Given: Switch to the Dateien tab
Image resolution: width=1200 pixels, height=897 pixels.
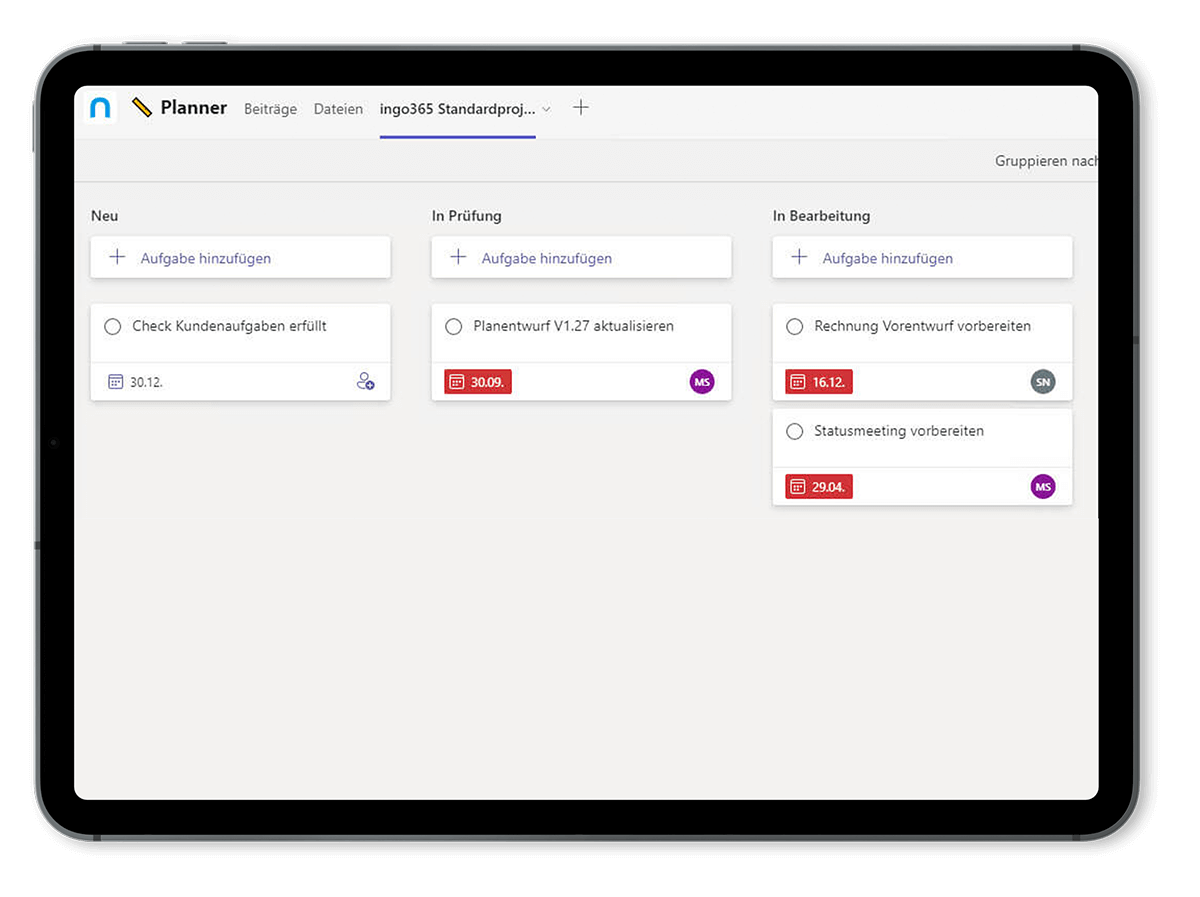Looking at the screenshot, I should click(x=338, y=109).
